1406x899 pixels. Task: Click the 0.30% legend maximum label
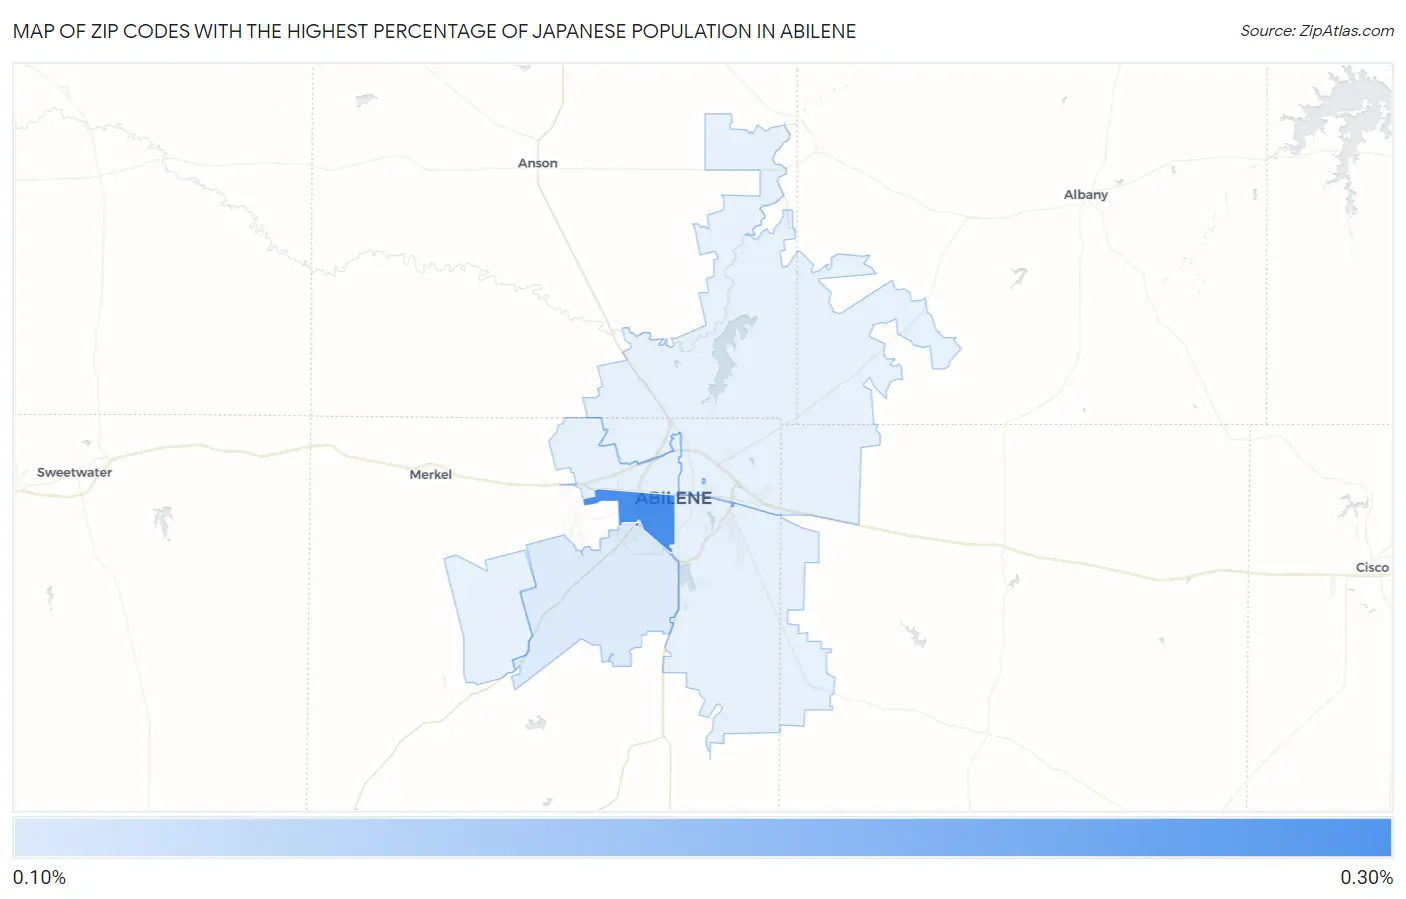point(1366,877)
